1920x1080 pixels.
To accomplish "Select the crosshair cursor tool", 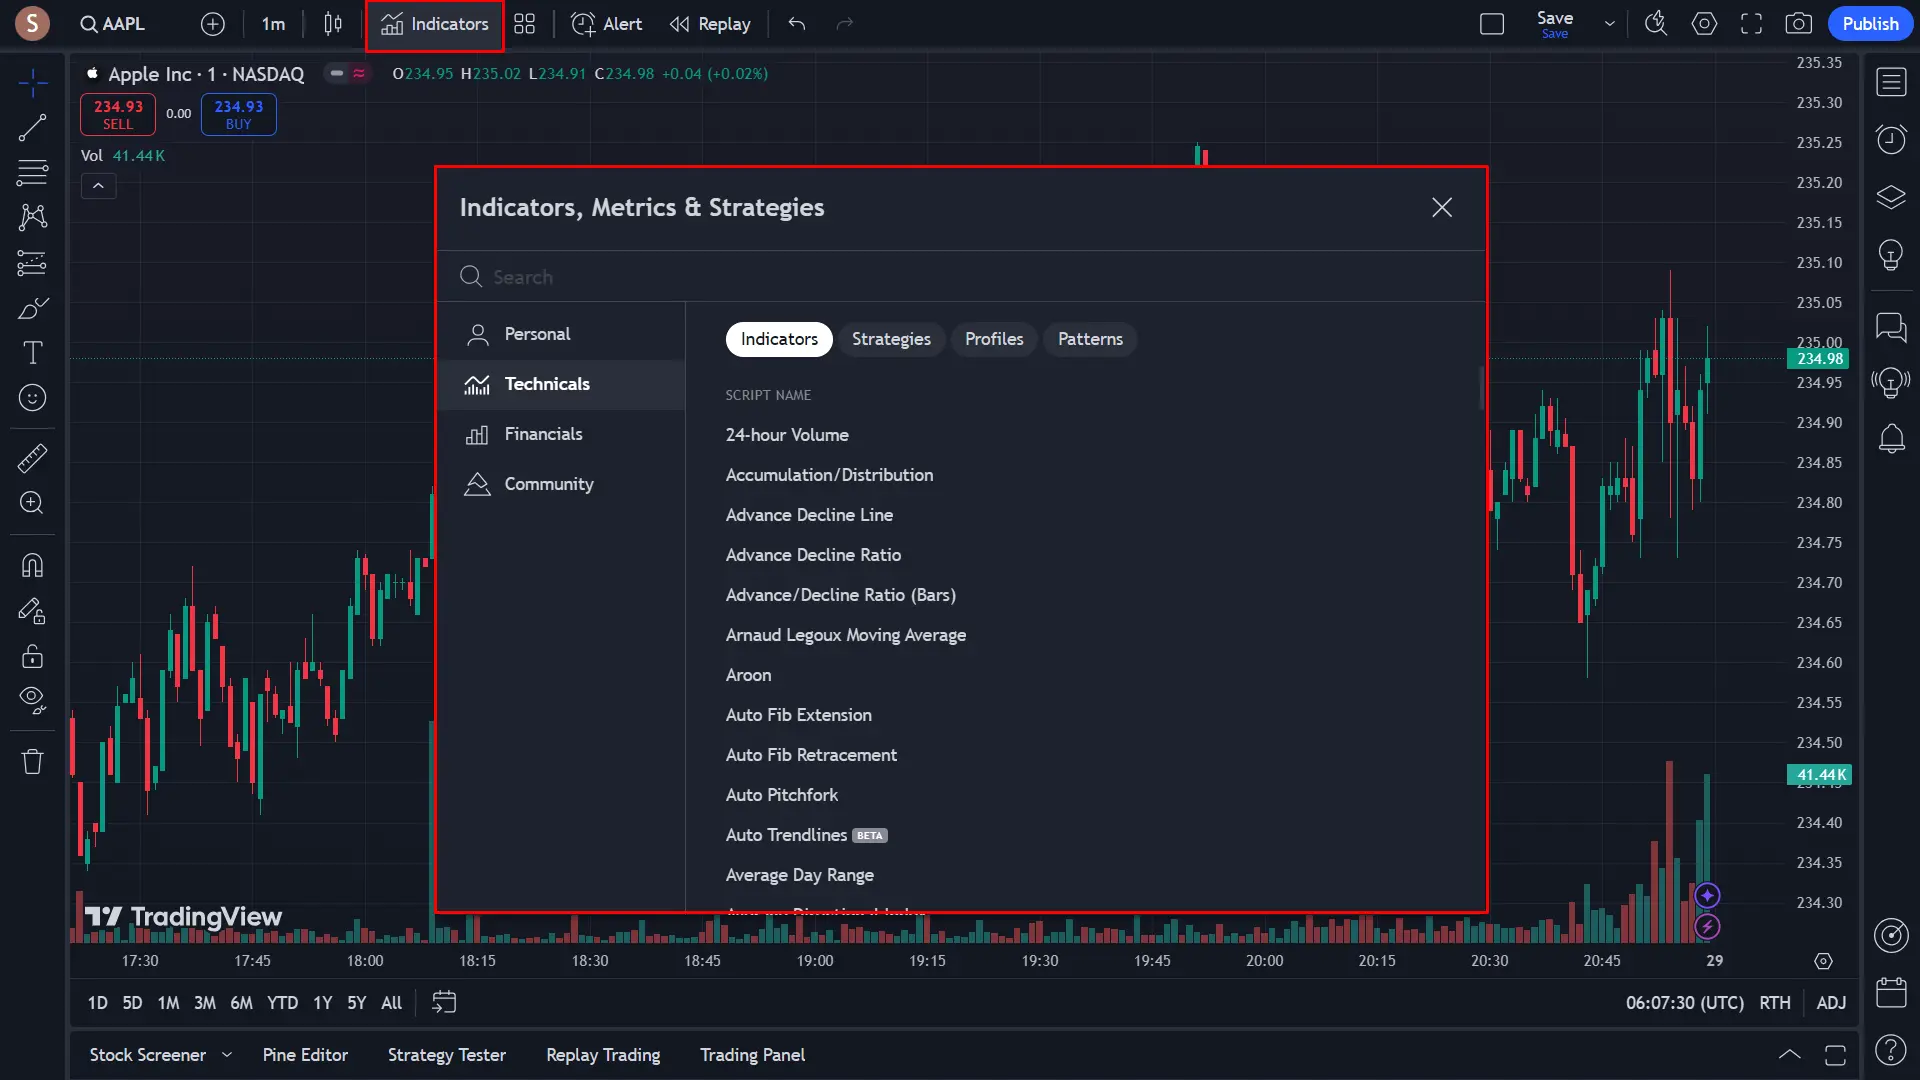I will tap(33, 83).
